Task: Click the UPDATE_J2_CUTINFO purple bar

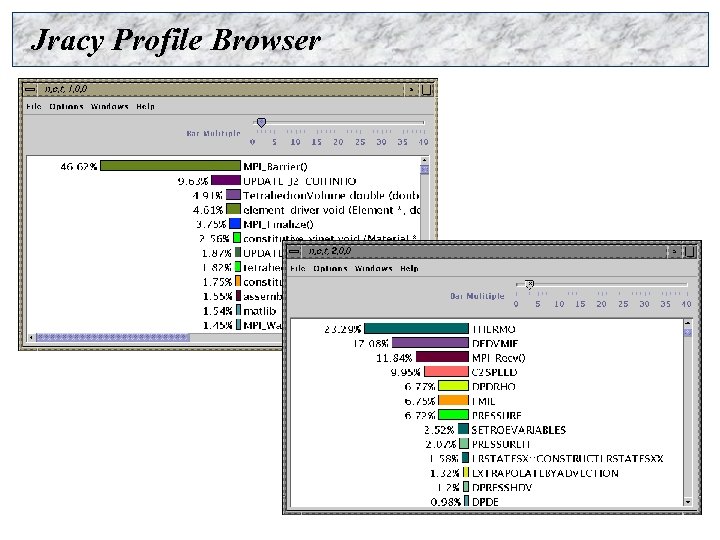Action: [x=225, y=180]
